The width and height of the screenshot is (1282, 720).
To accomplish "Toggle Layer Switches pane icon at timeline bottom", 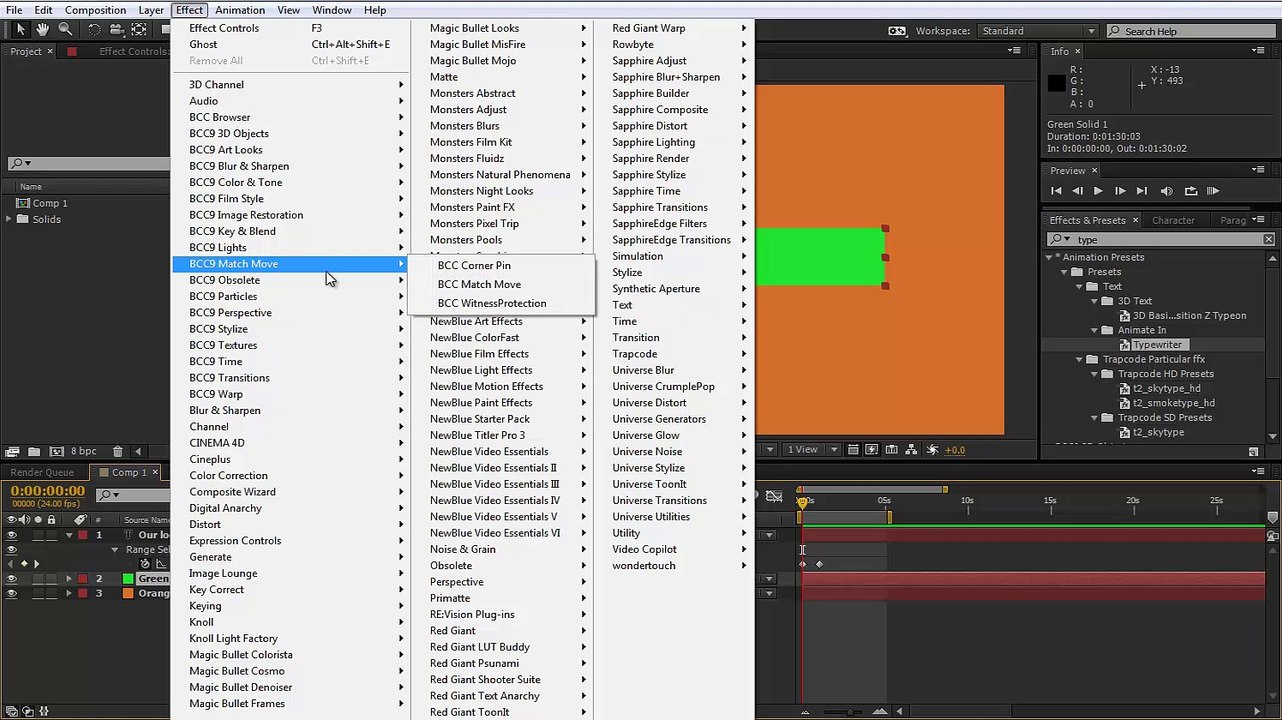I will click(13, 712).
